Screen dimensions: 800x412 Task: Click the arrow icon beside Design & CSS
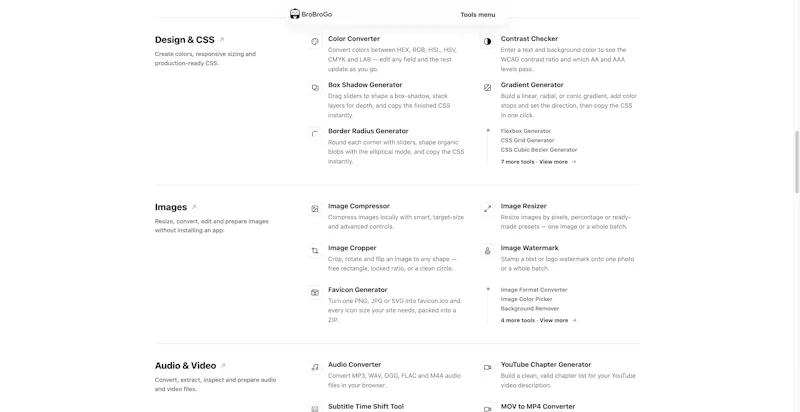[x=221, y=40]
